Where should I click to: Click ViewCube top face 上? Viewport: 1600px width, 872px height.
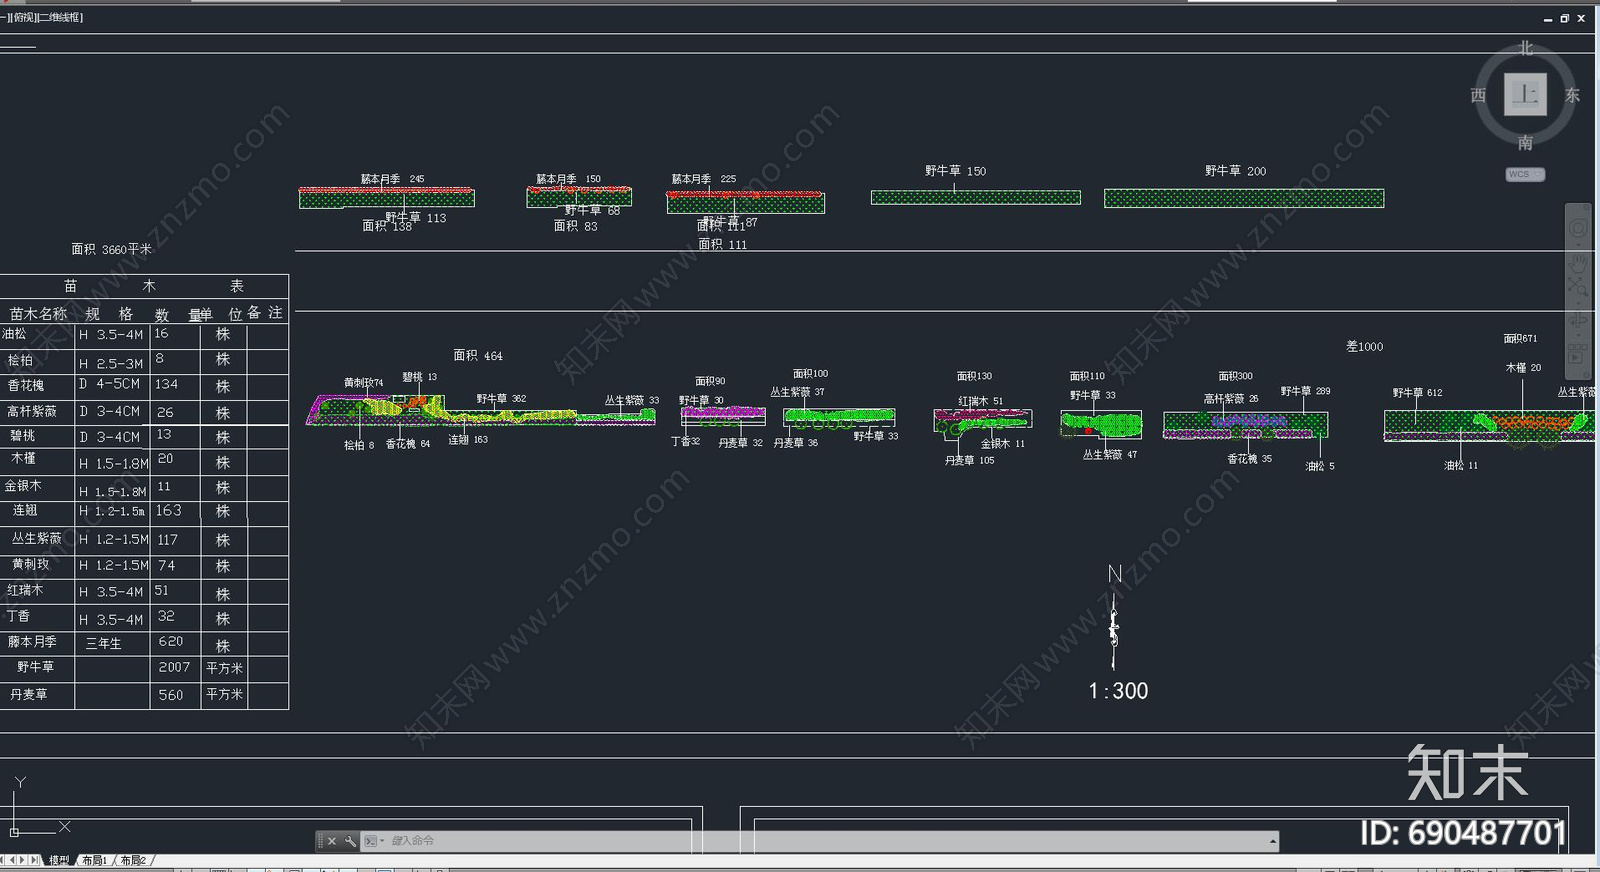(1525, 95)
